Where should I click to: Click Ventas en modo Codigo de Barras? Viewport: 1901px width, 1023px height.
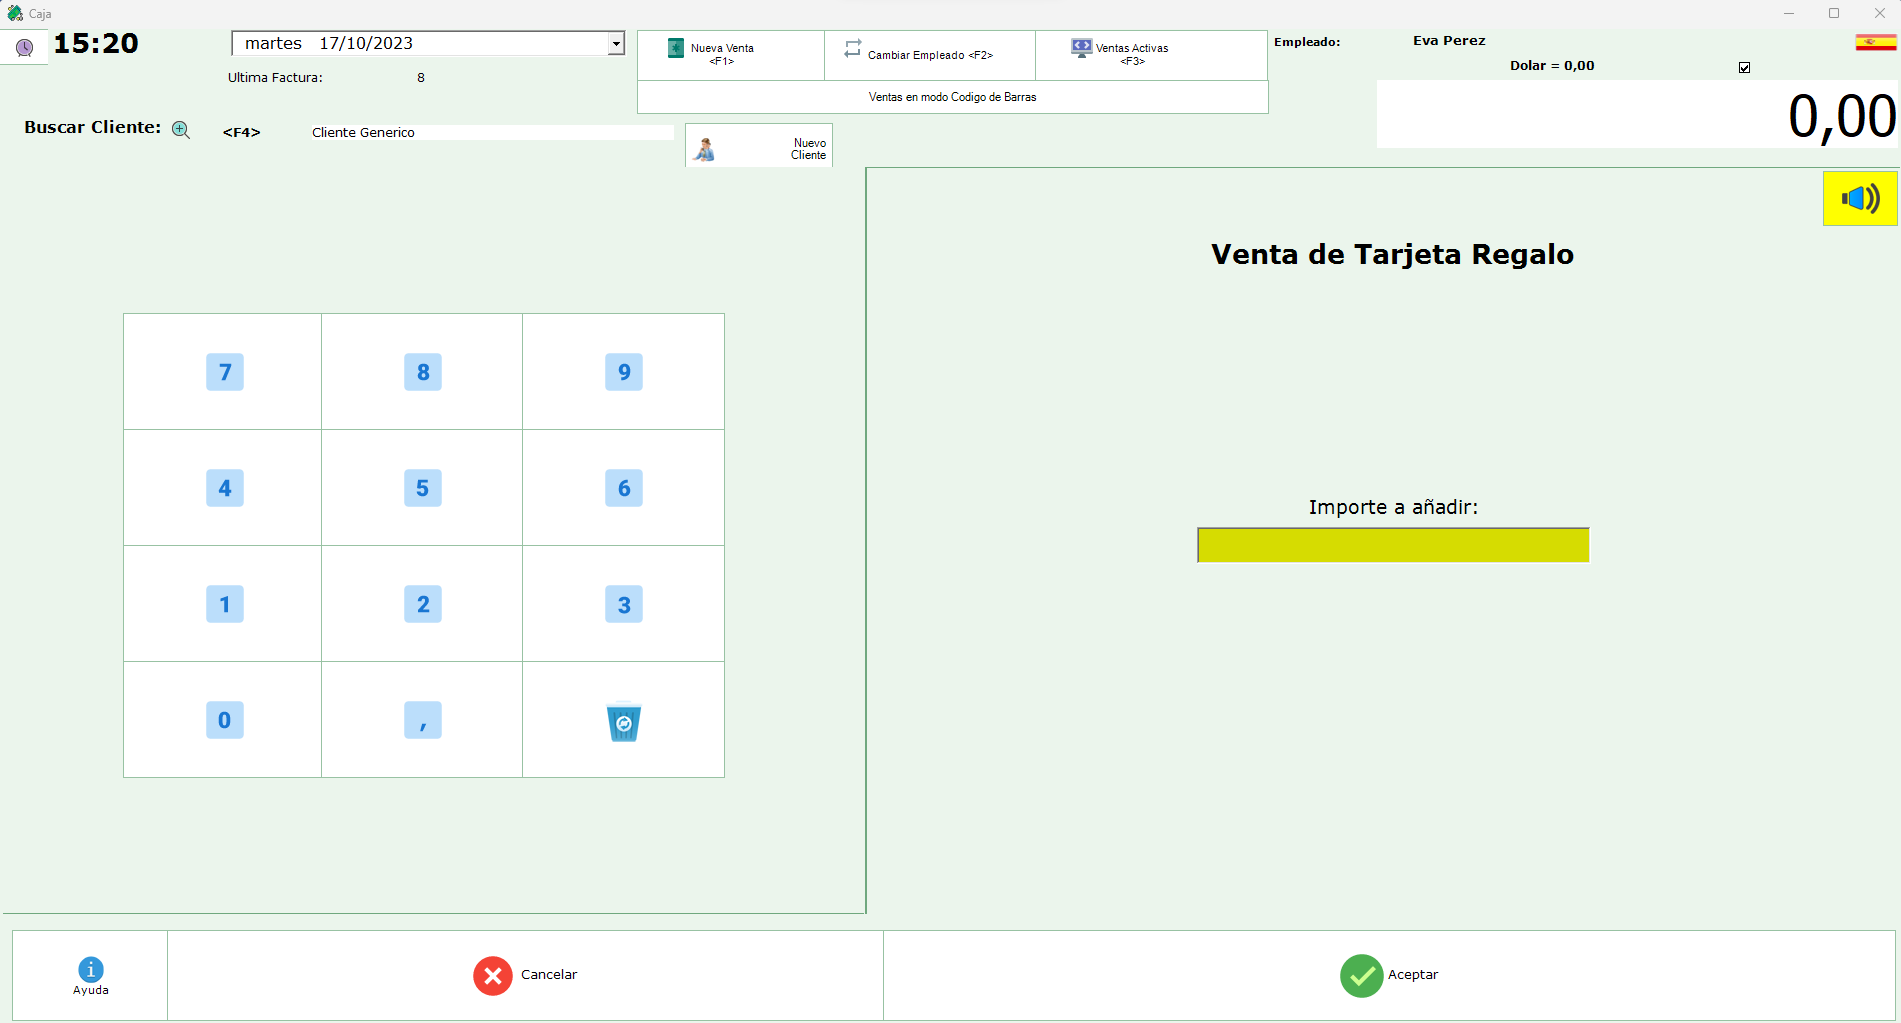point(952,97)
